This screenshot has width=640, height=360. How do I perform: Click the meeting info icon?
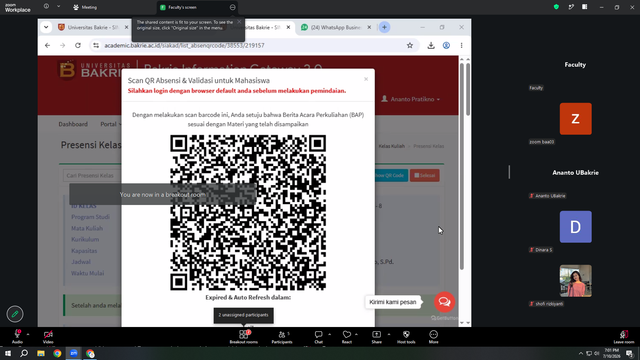click(x=46, y=6)
